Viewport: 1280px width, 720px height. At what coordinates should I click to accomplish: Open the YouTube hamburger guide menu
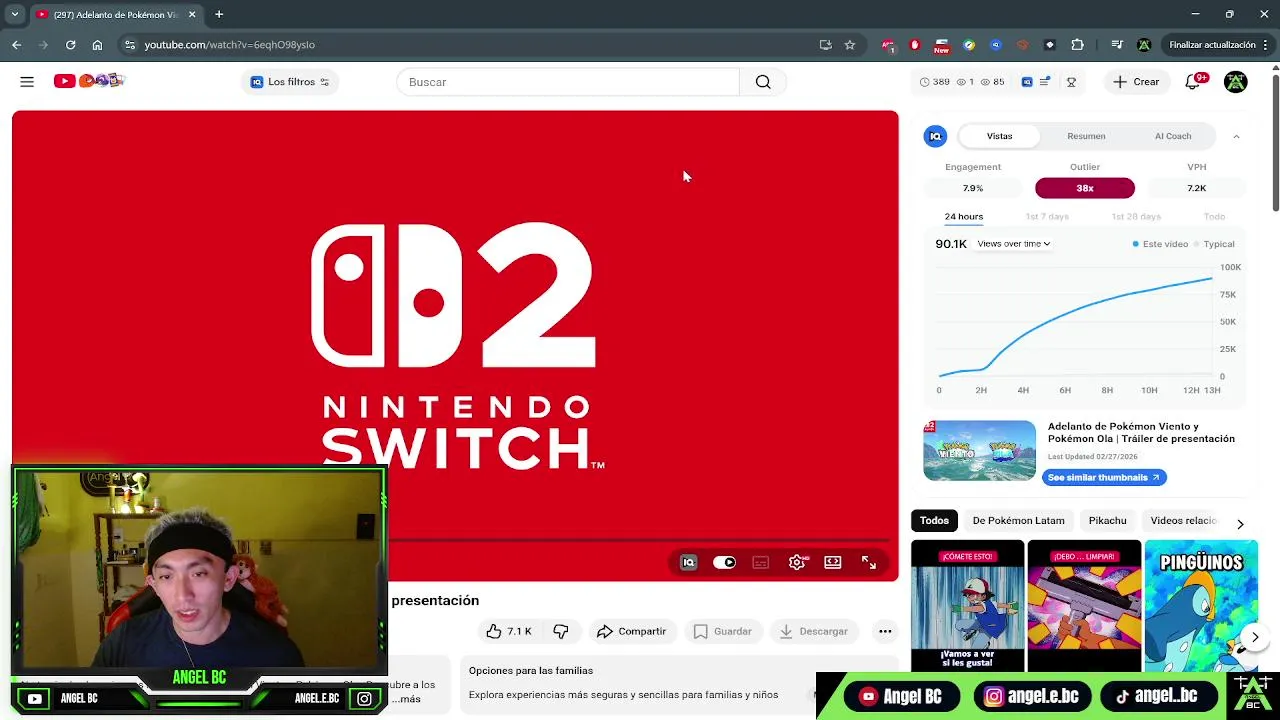coord(27,82)
